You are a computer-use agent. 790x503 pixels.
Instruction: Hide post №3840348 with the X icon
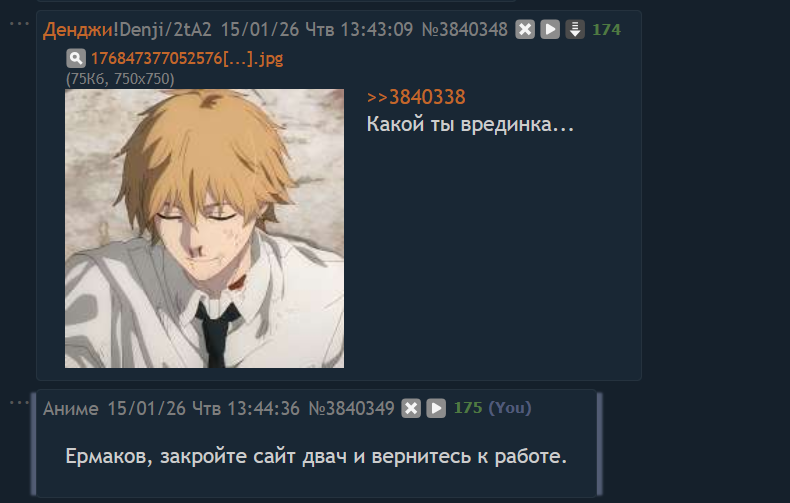click(525, 29)
